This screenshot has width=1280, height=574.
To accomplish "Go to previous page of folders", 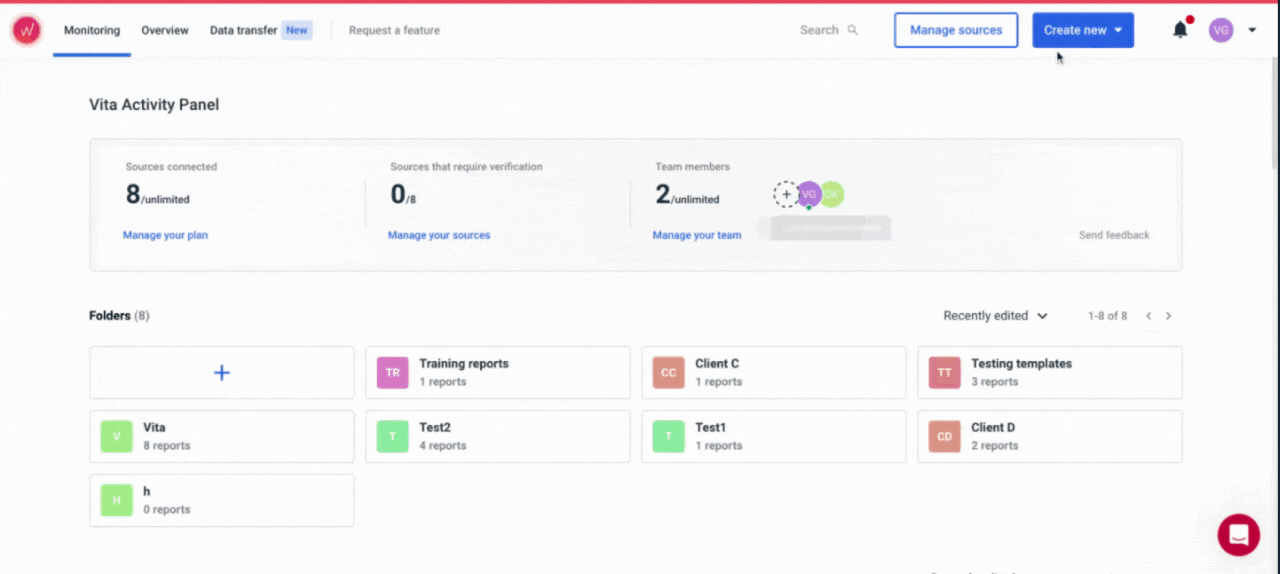I will point(1149,316).
